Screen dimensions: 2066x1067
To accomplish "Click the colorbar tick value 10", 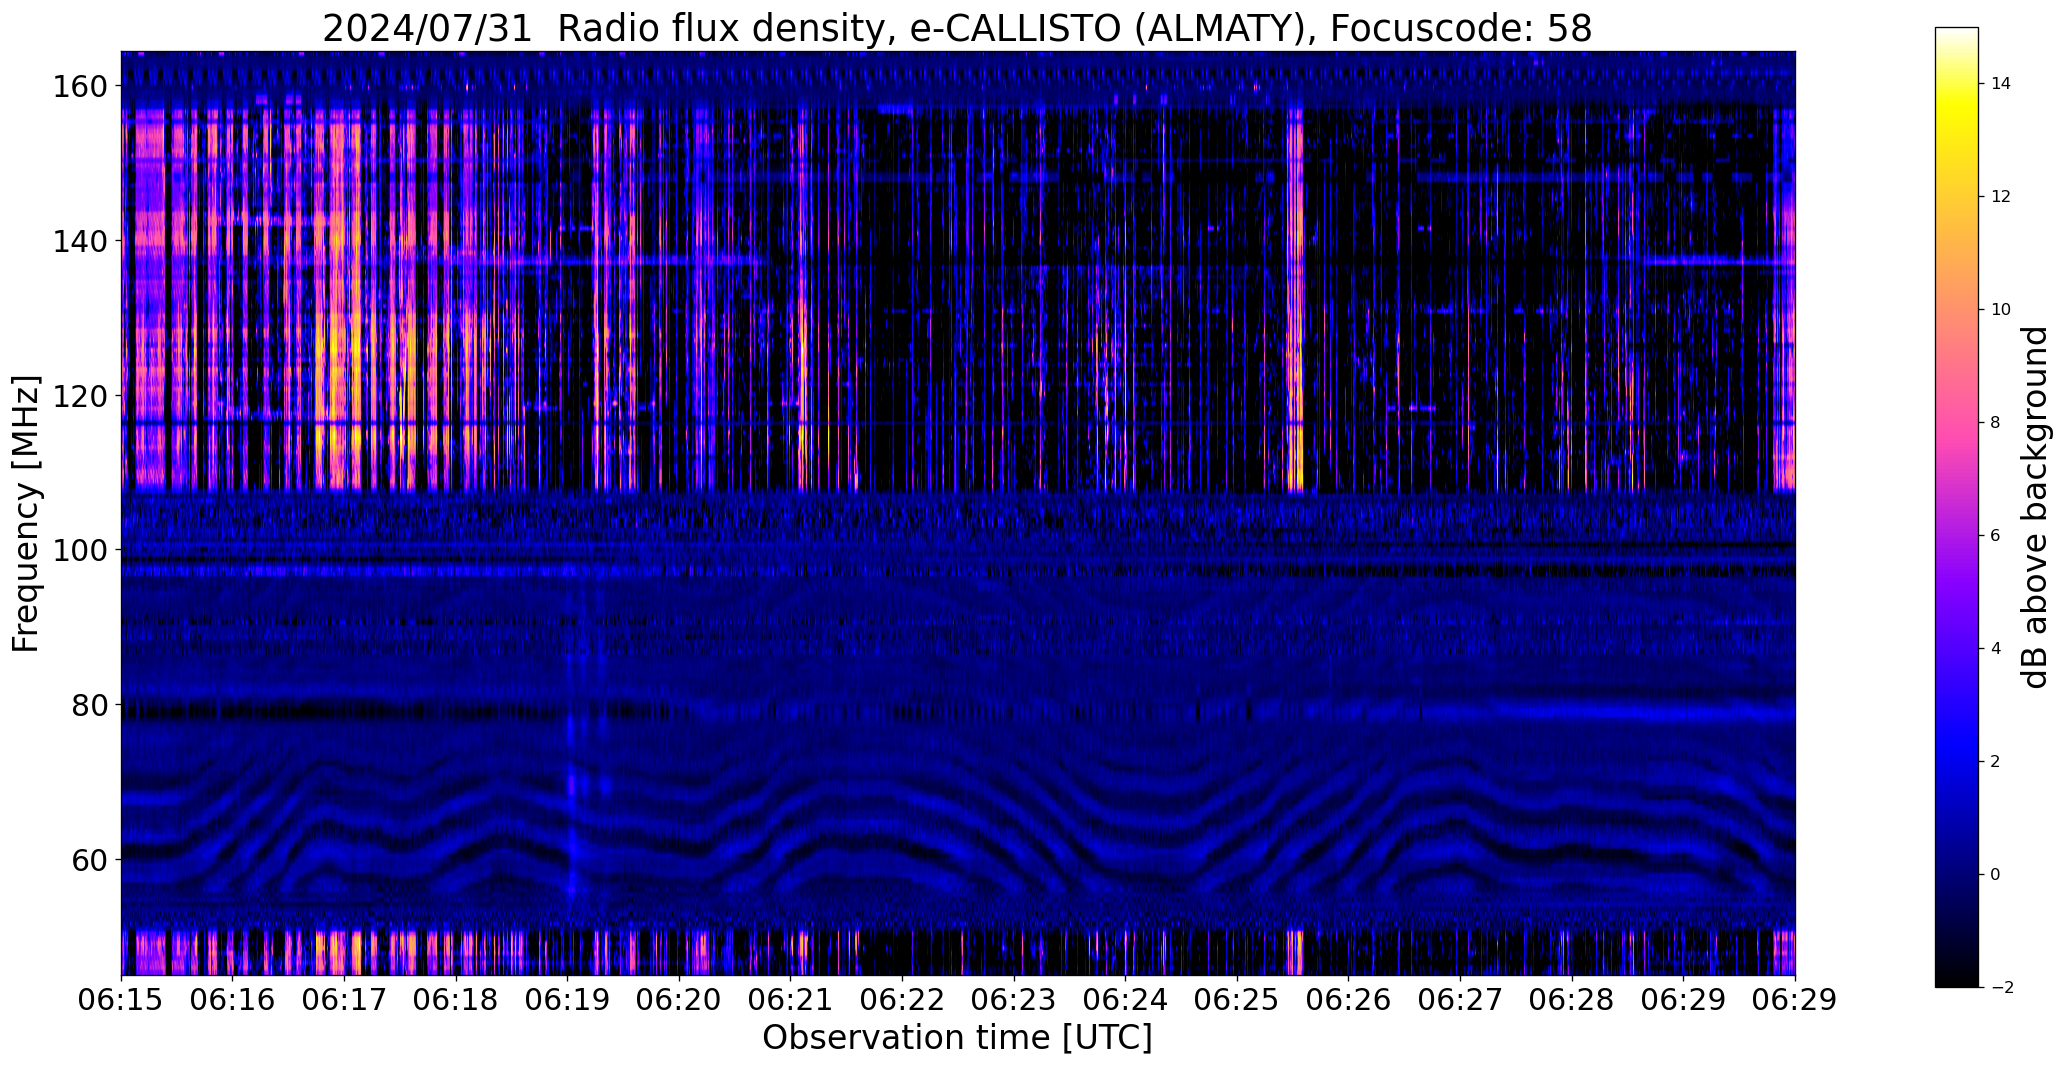I will pos(2001,309).
